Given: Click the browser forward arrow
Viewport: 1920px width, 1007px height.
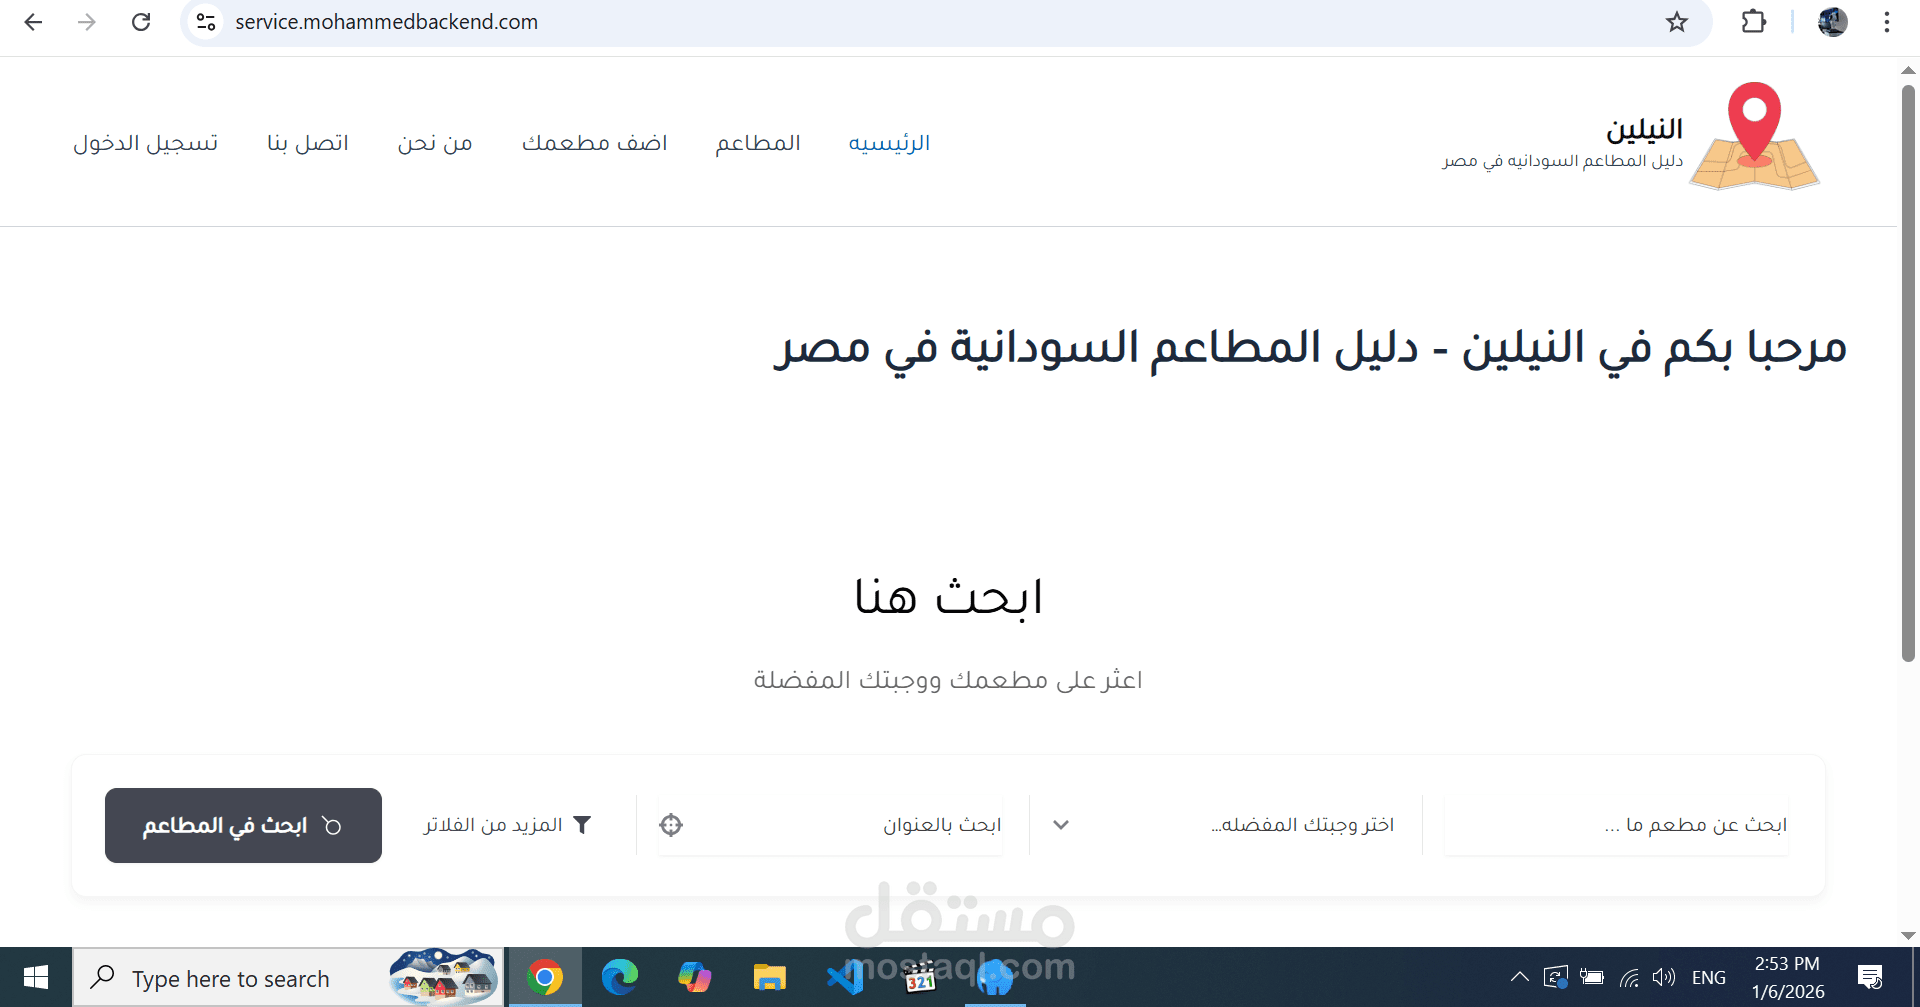Looking at the screenshot, I should [87, 22].
